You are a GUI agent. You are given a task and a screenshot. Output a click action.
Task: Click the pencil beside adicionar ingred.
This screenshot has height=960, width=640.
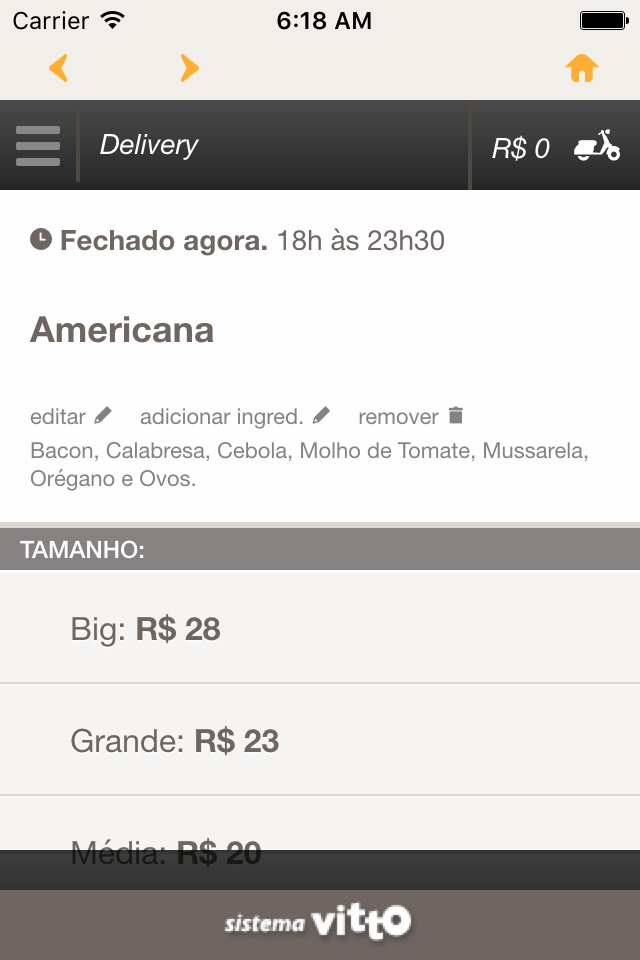(321, 416)
